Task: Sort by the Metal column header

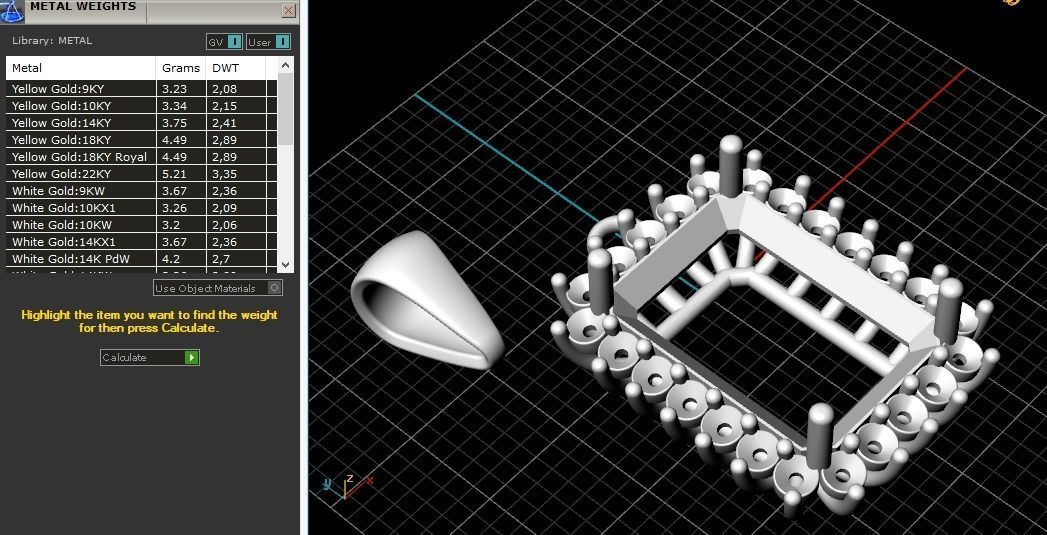Action: (x=81, y=67)
